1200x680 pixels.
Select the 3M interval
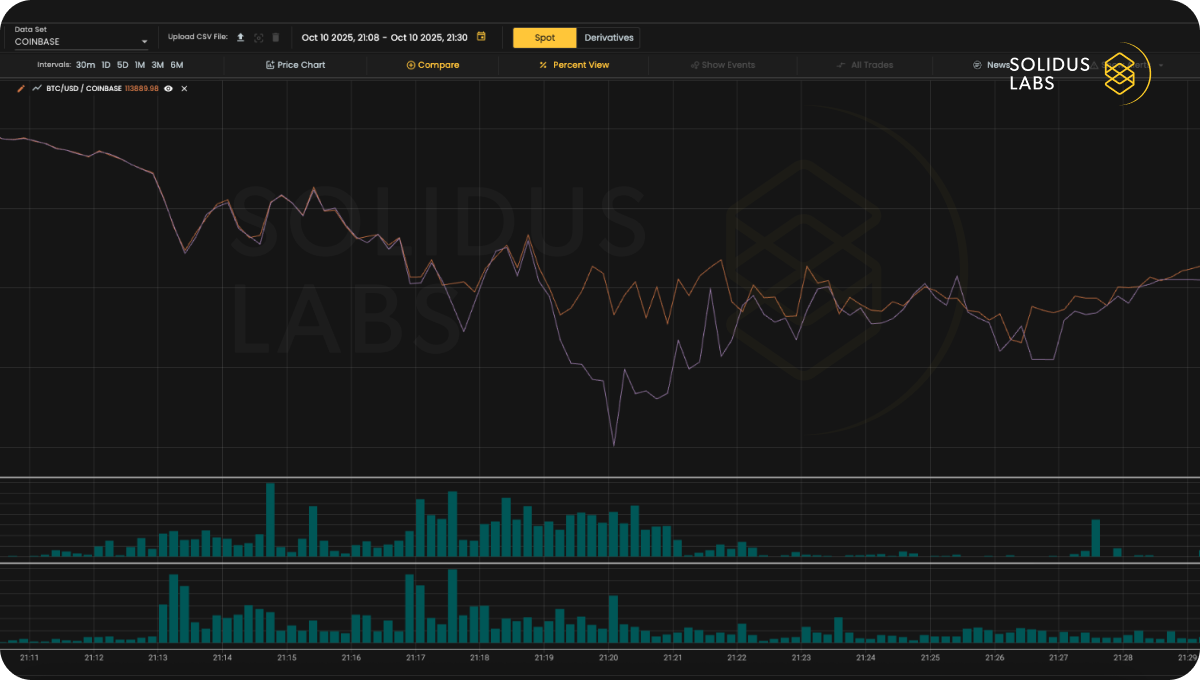pos(158,65)
